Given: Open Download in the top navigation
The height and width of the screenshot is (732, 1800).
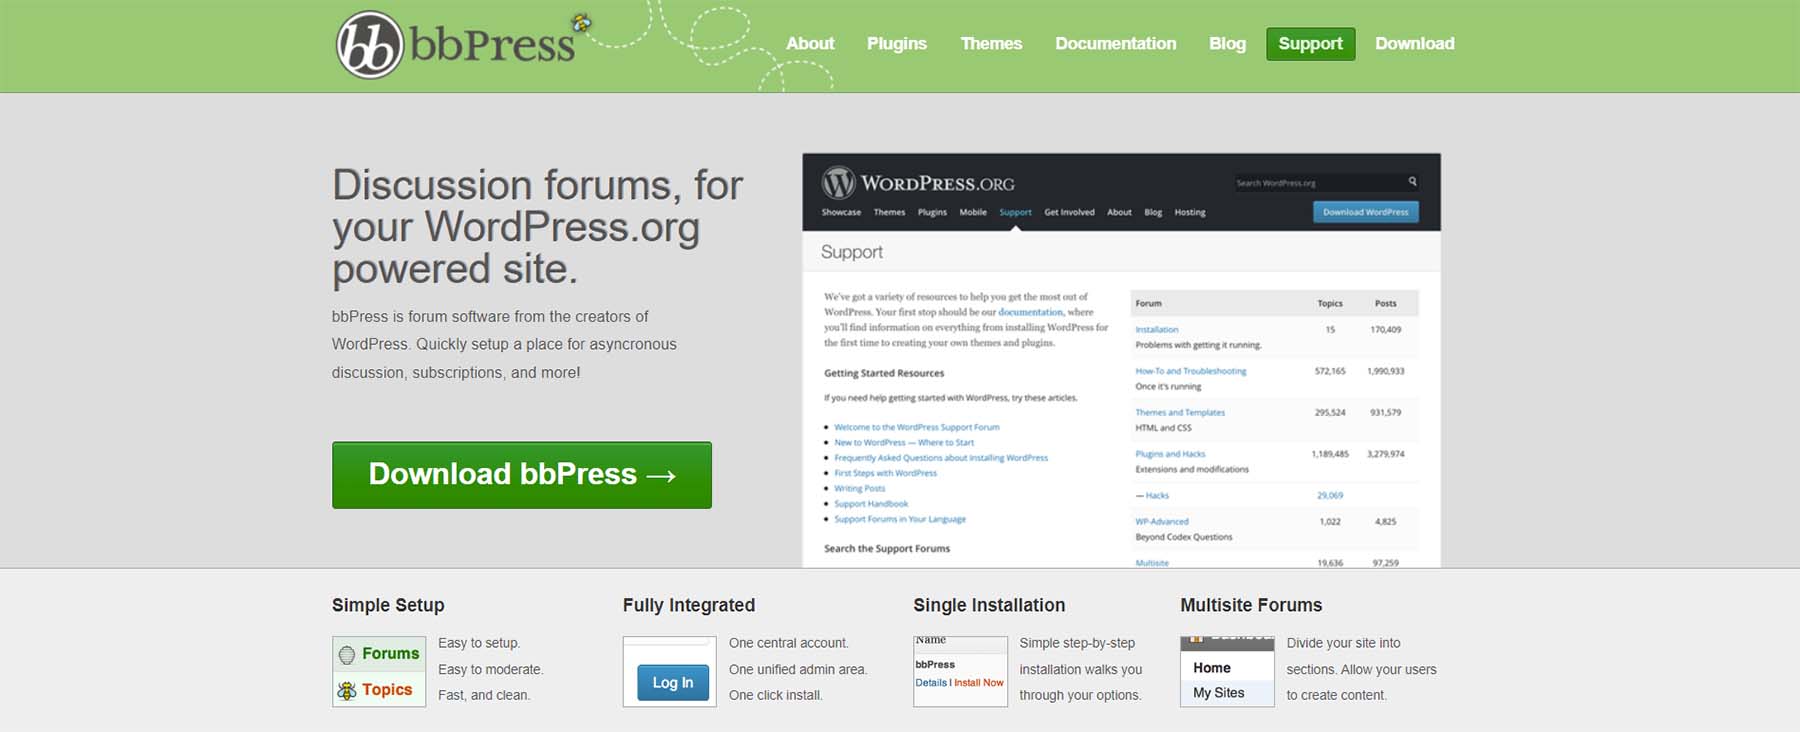Looking at the screenshot, I should point(1415,44).
